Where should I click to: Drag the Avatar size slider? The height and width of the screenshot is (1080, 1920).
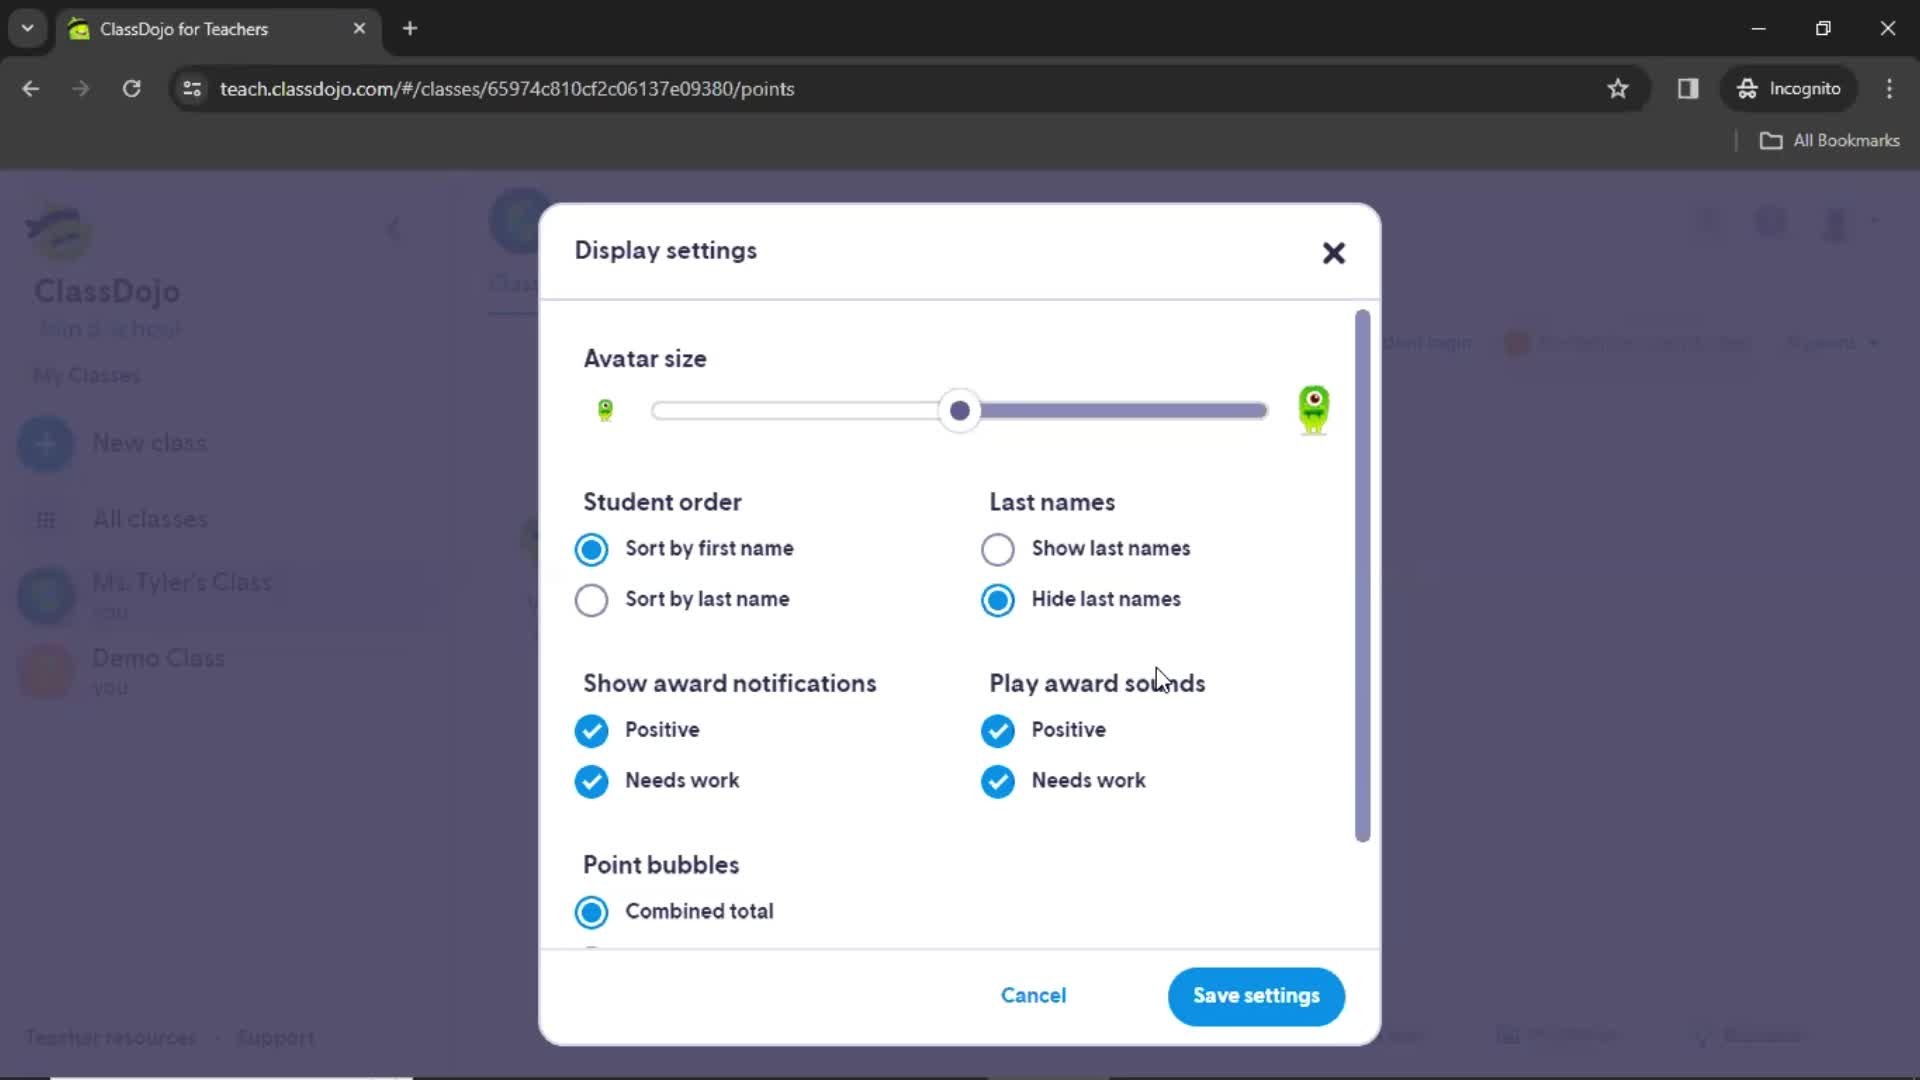click(x=959, y=410)
